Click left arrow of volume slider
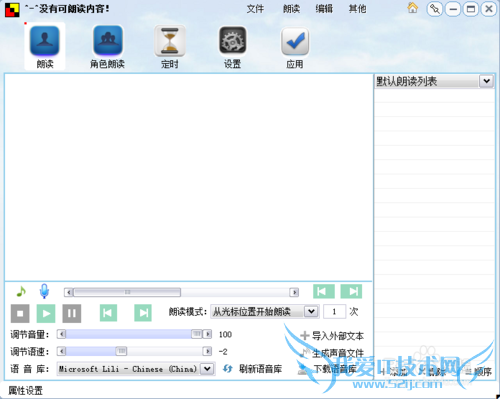Screen dimensions: 500x399 click(x=61, y=334)
